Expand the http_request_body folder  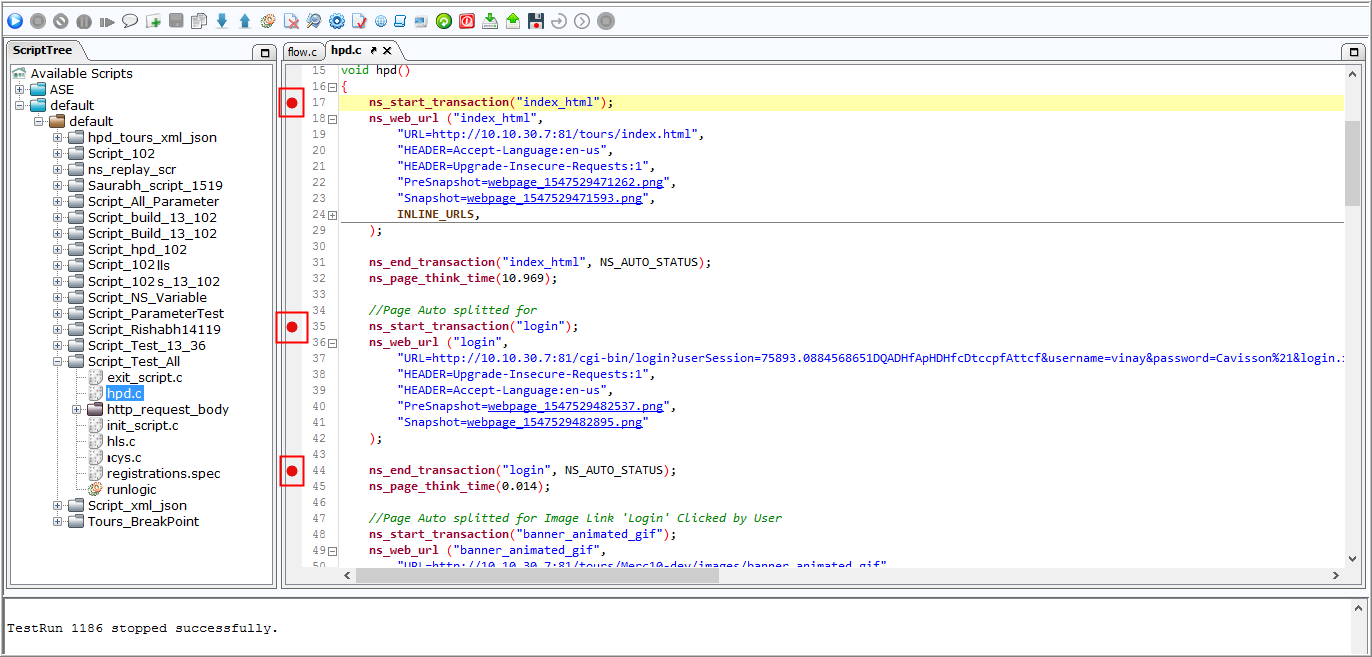[x=77, y=409]
